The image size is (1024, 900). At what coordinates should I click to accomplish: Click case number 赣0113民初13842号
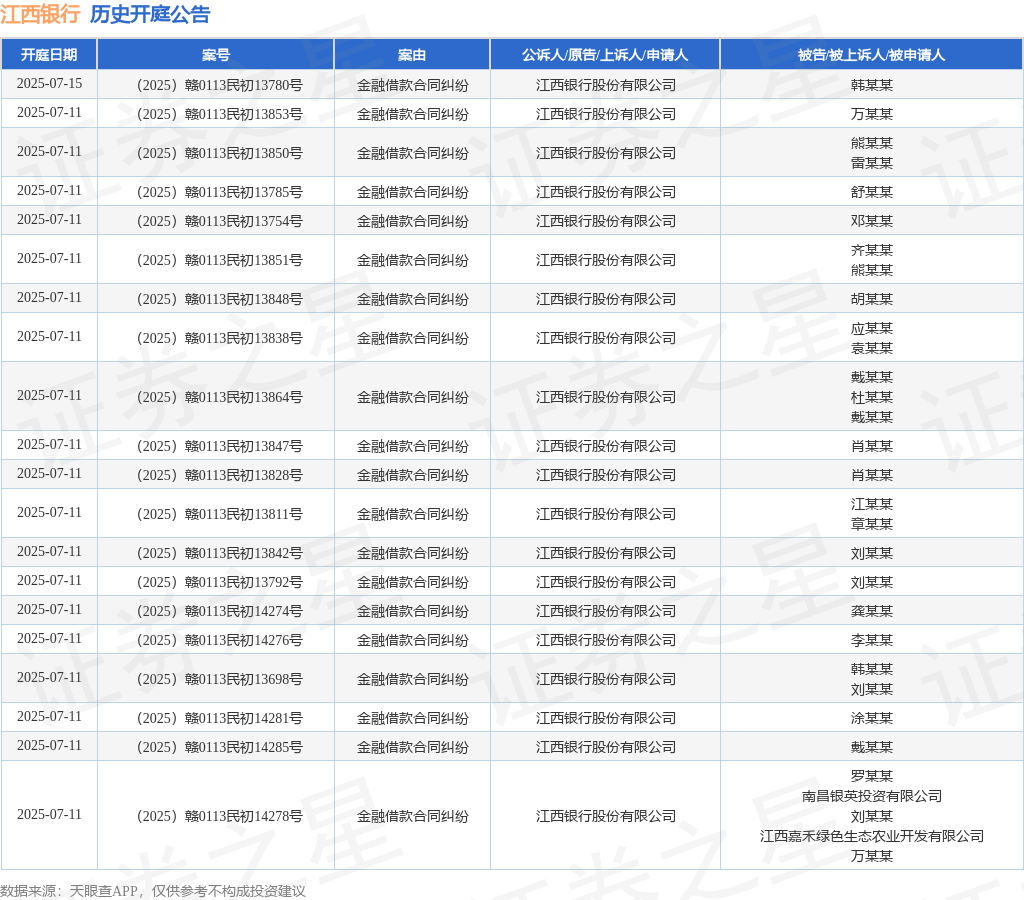tap(219, 553)
